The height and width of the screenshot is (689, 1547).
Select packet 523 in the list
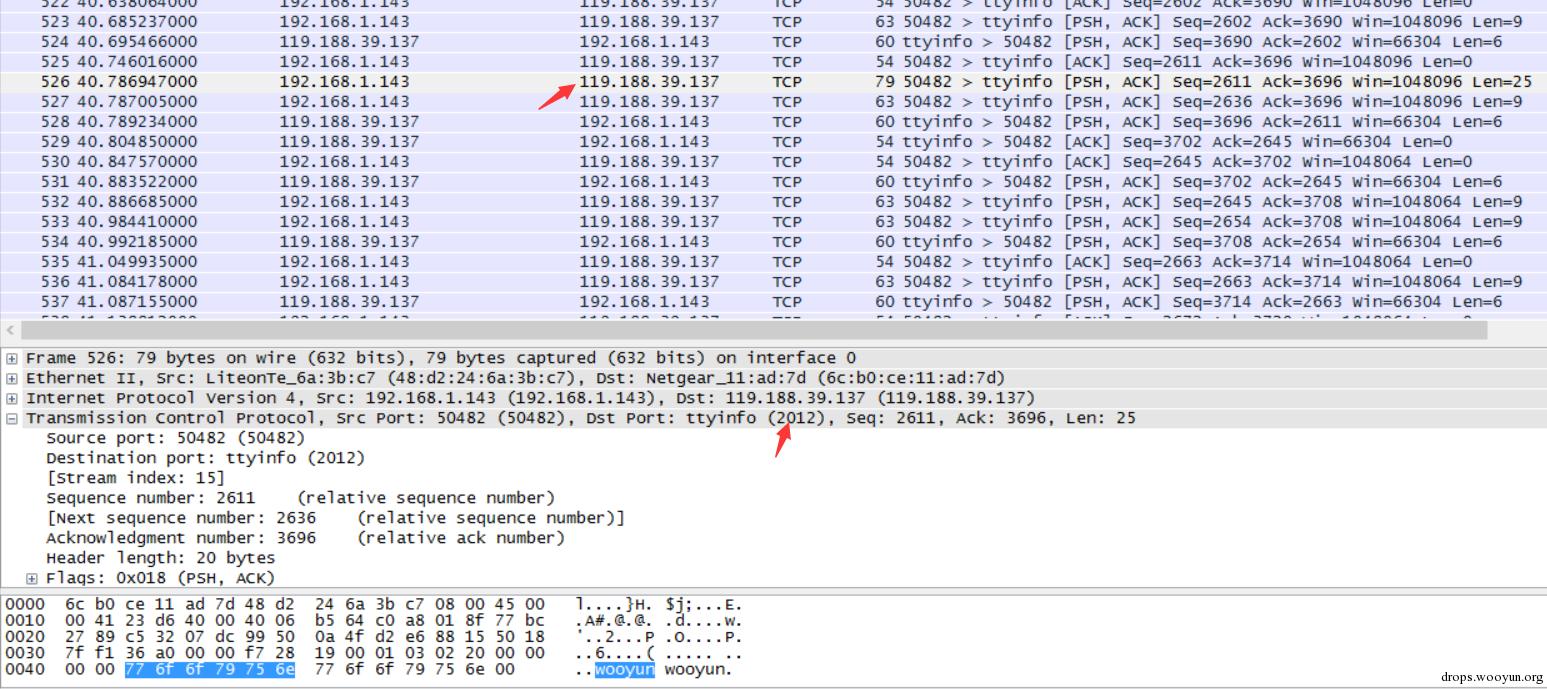pyautogui.click(x=773, y=21)
